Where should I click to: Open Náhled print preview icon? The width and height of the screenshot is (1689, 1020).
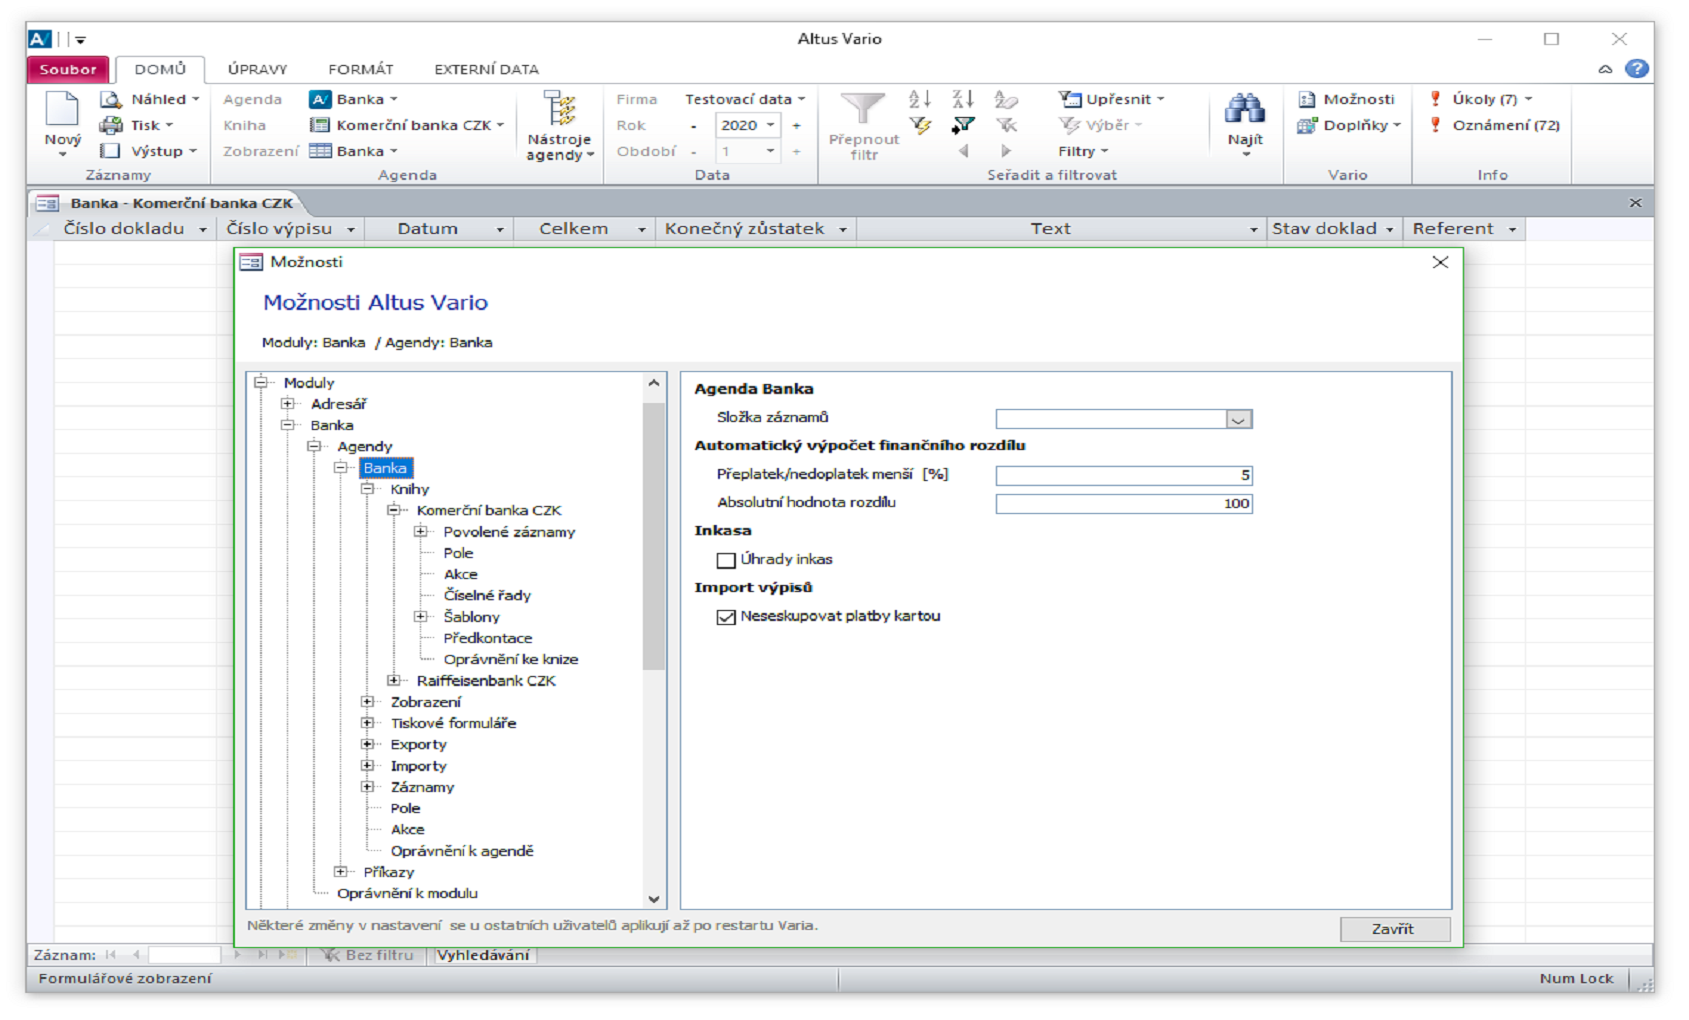111,99
